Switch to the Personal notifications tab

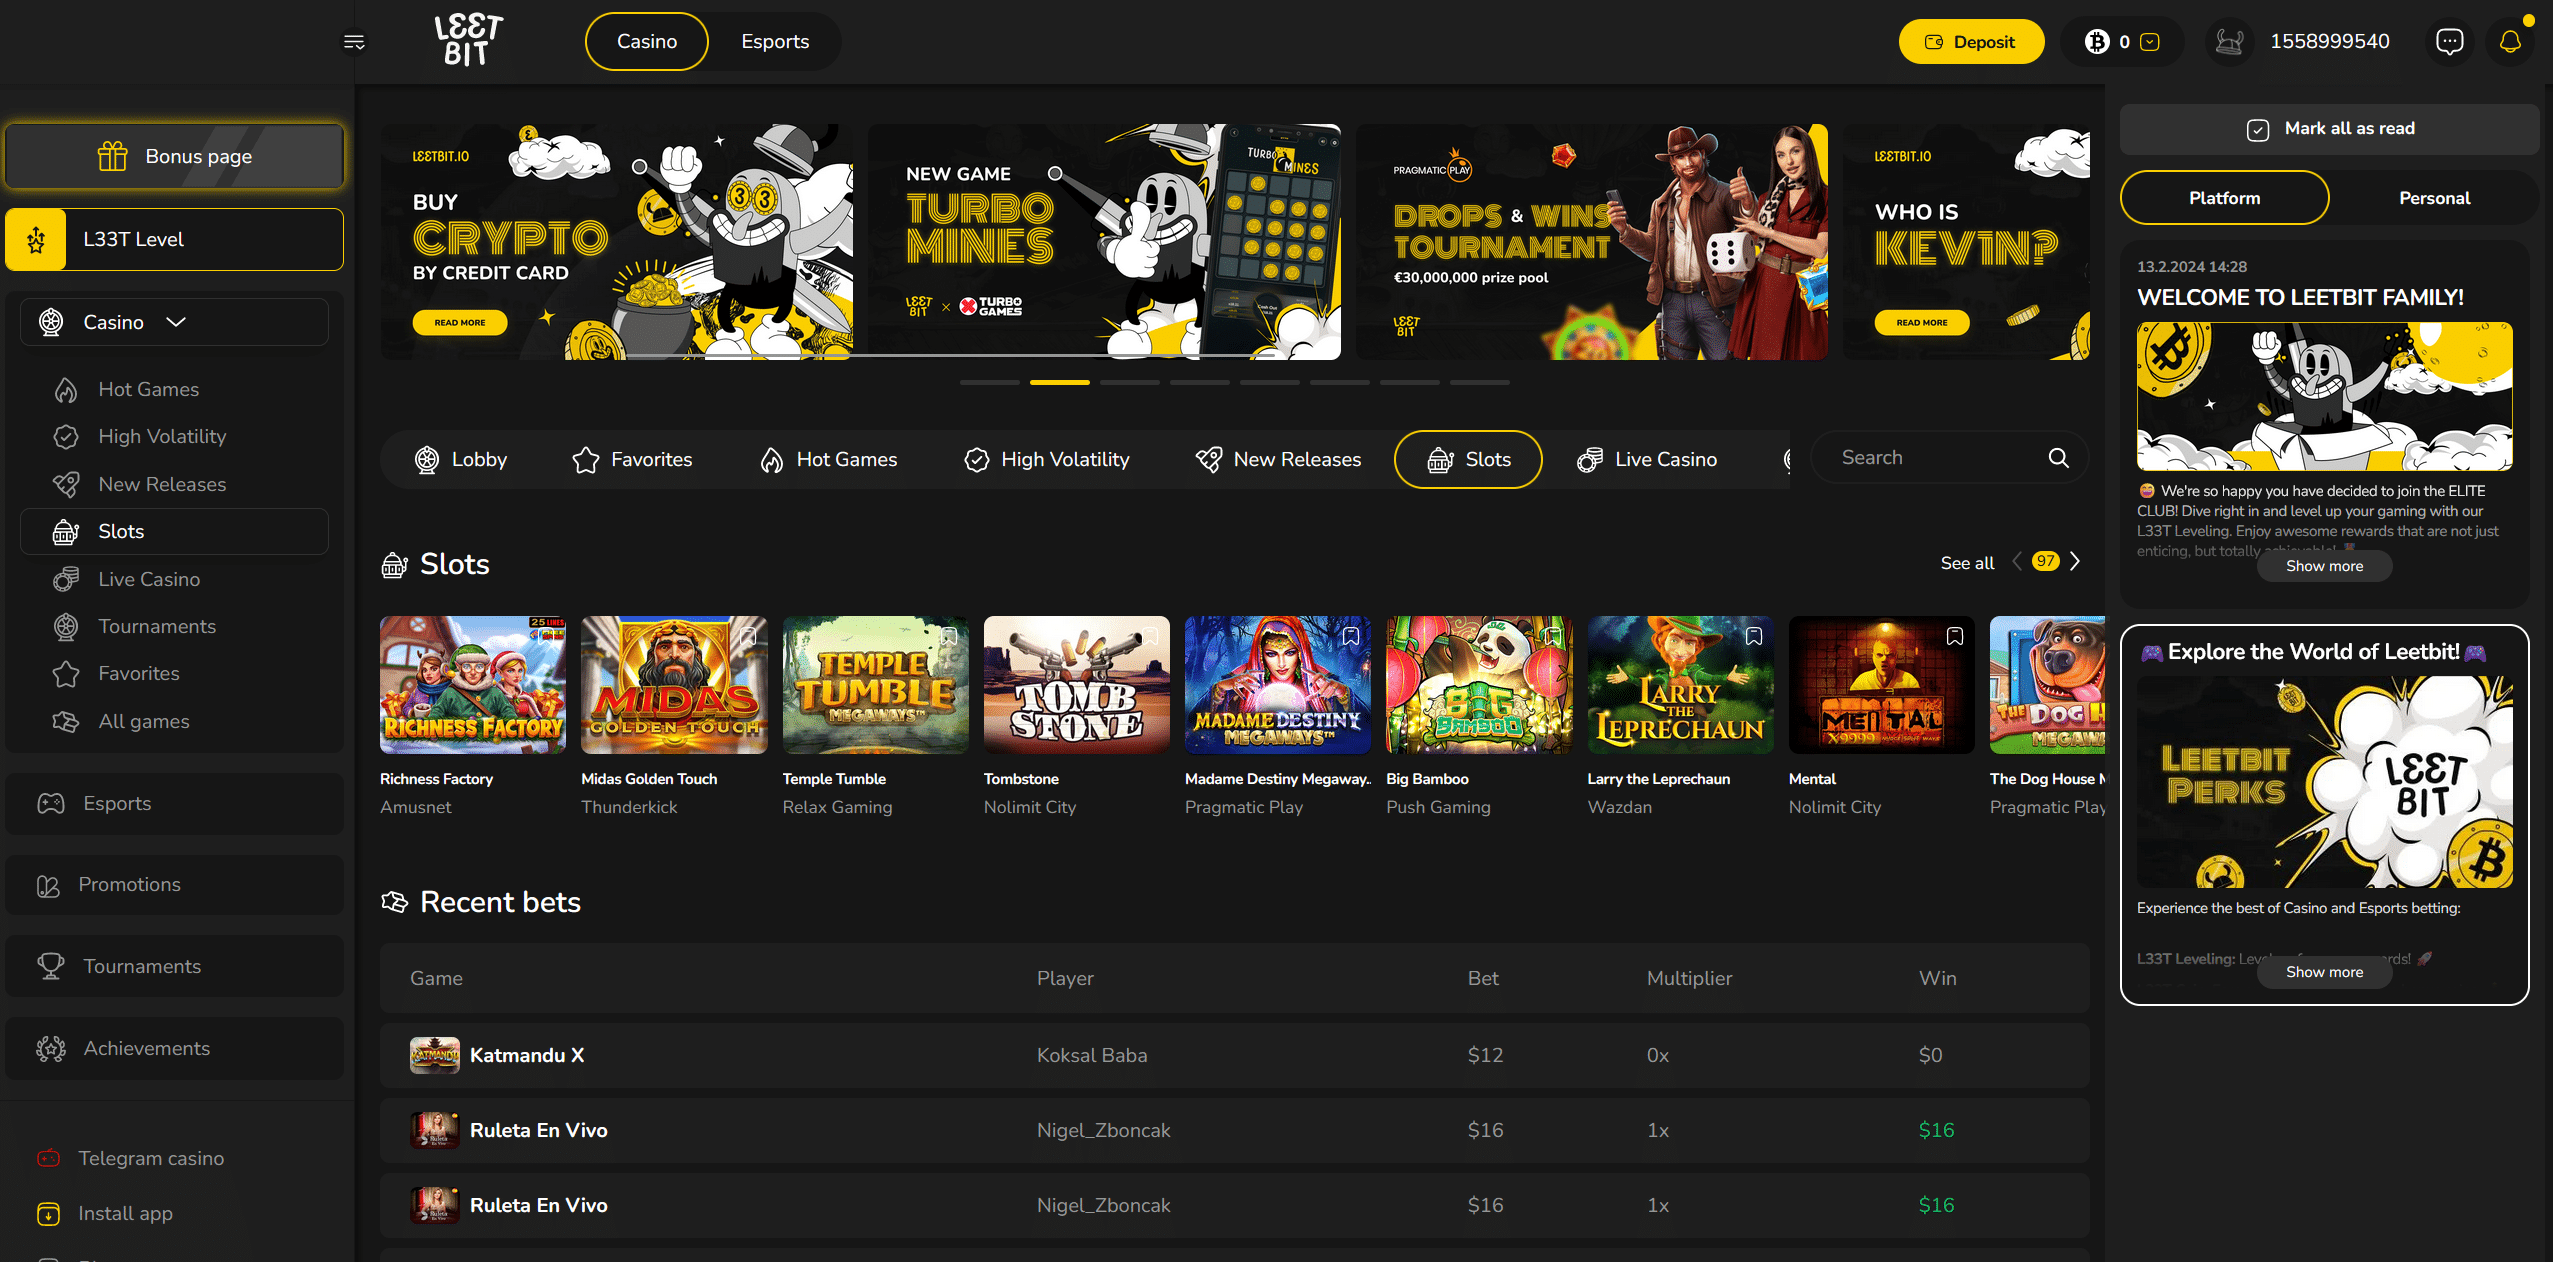pos(2434,198)
